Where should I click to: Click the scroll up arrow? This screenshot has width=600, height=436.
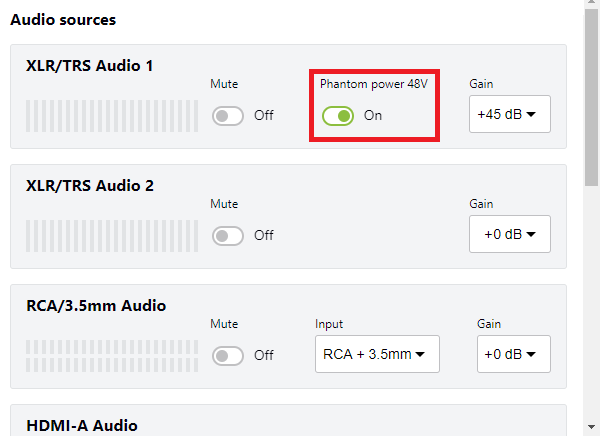click(x=592, y=7)
